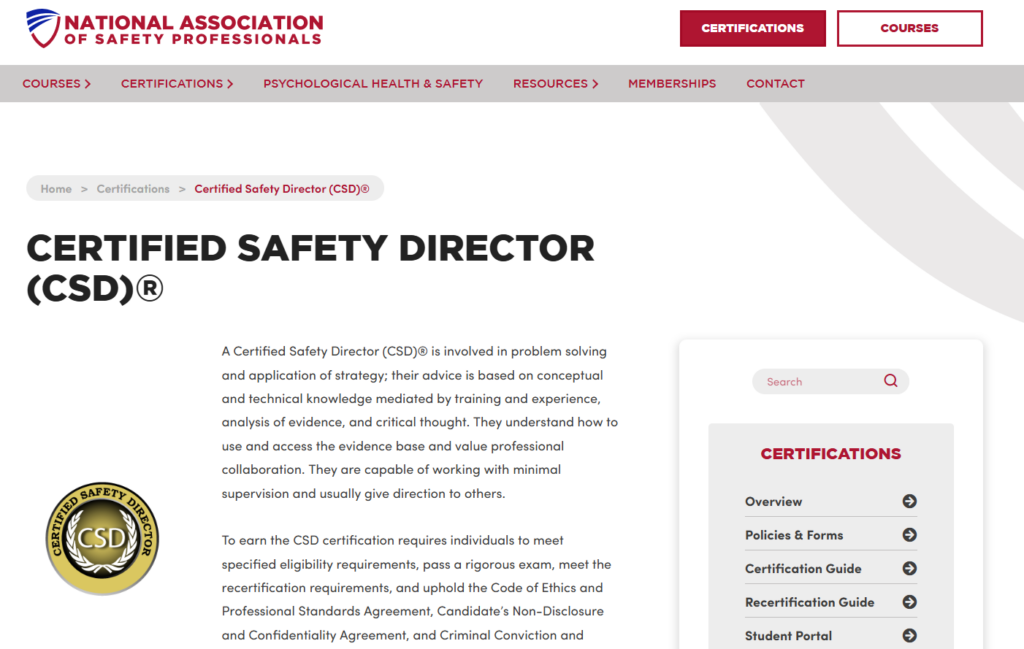Screen dimensions: 1024x649
Task: Click the arrow icon beside Student Portal
Action: (910, 635)
